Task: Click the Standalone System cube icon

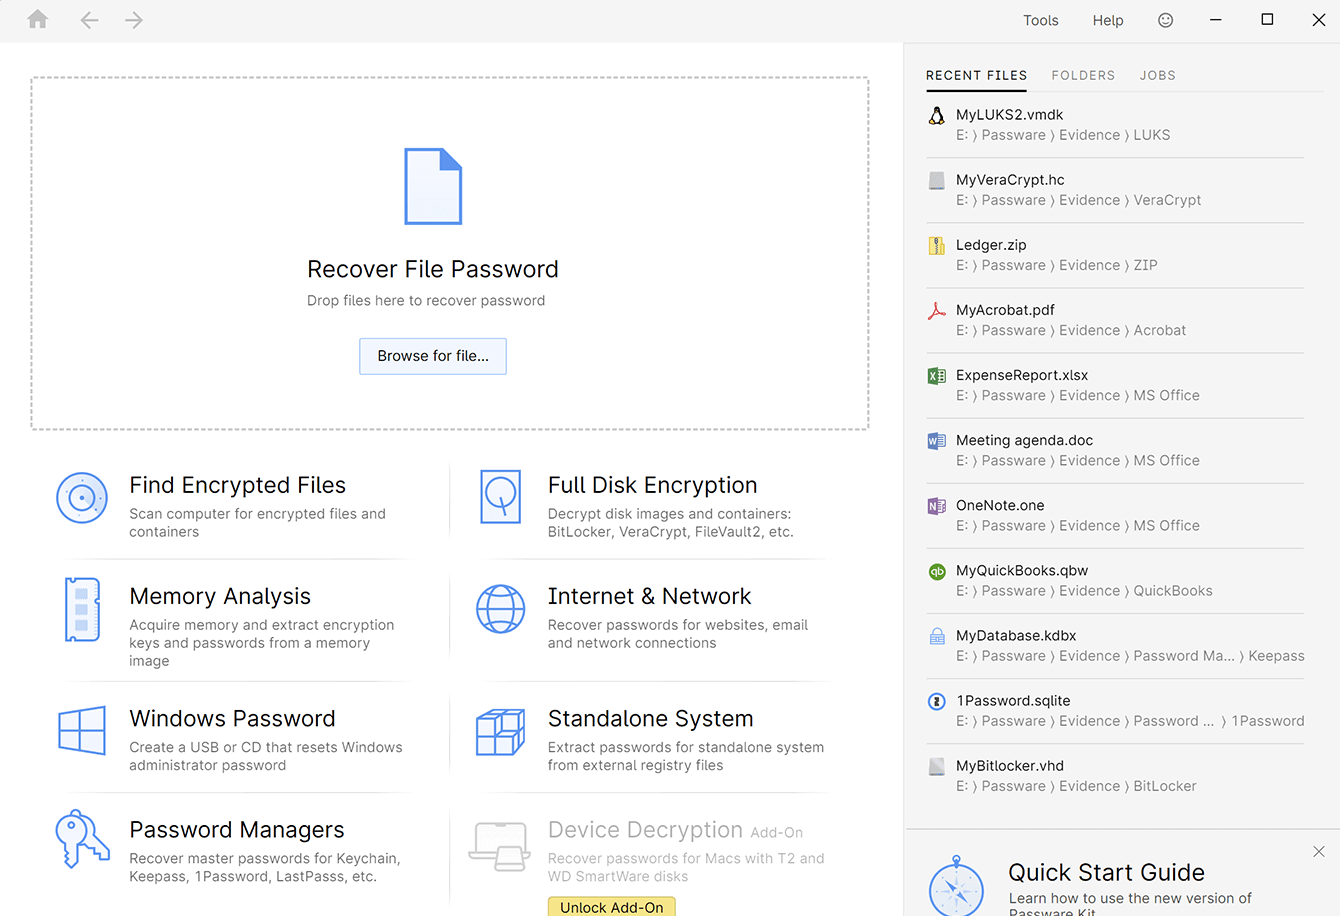Action: tap(501, 731)
